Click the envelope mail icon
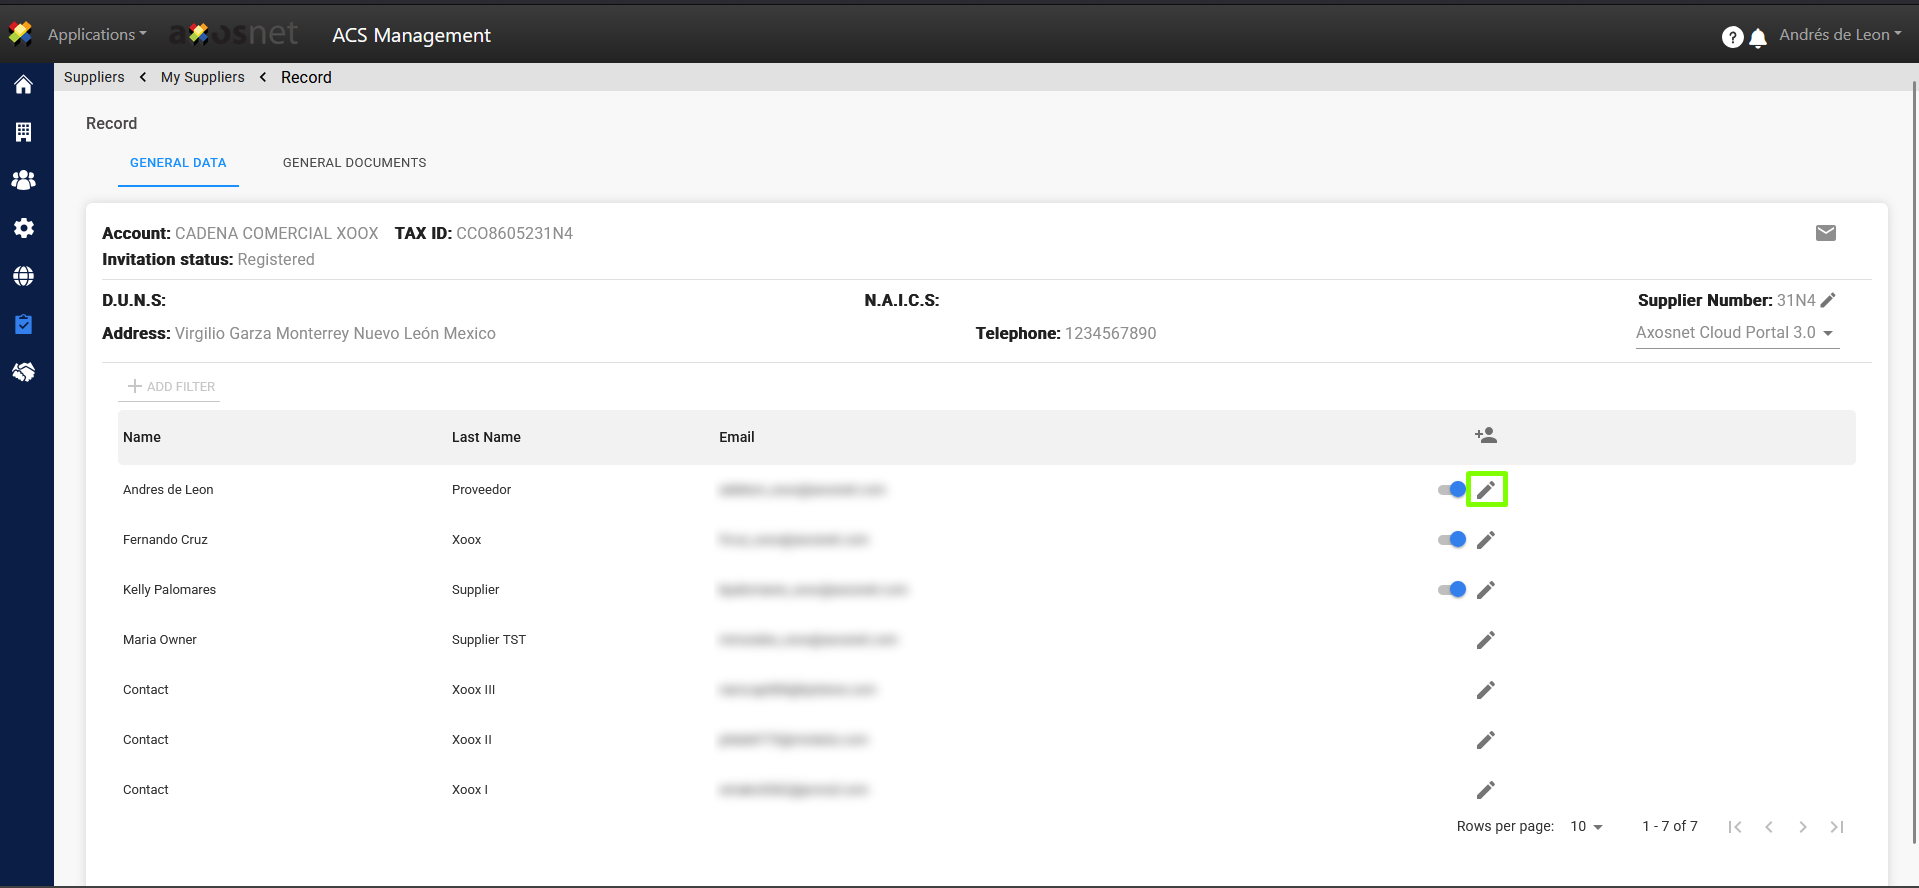The width and height of the screenshot is (1919, 888). click(1825, 233)
